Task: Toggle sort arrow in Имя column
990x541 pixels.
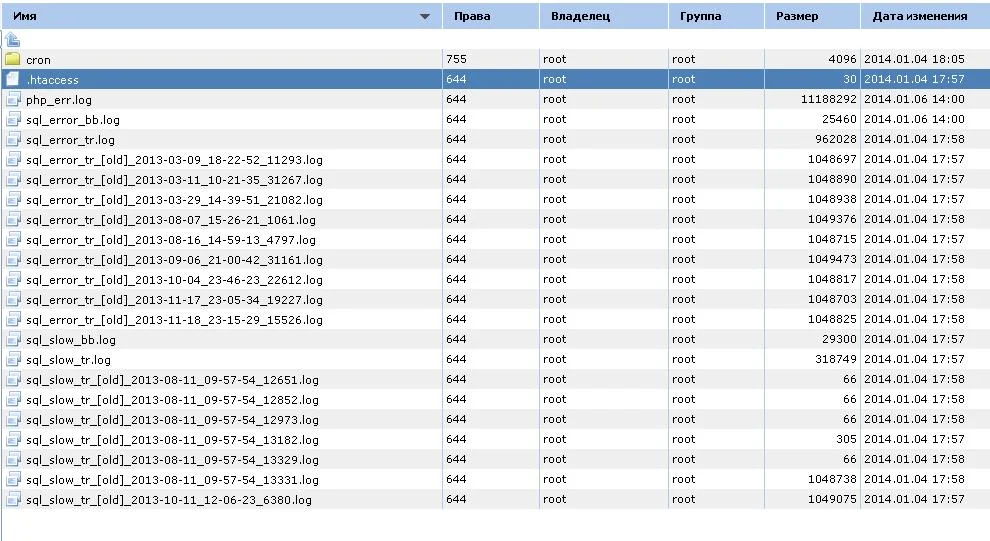Action: click(x=425, y=16)
